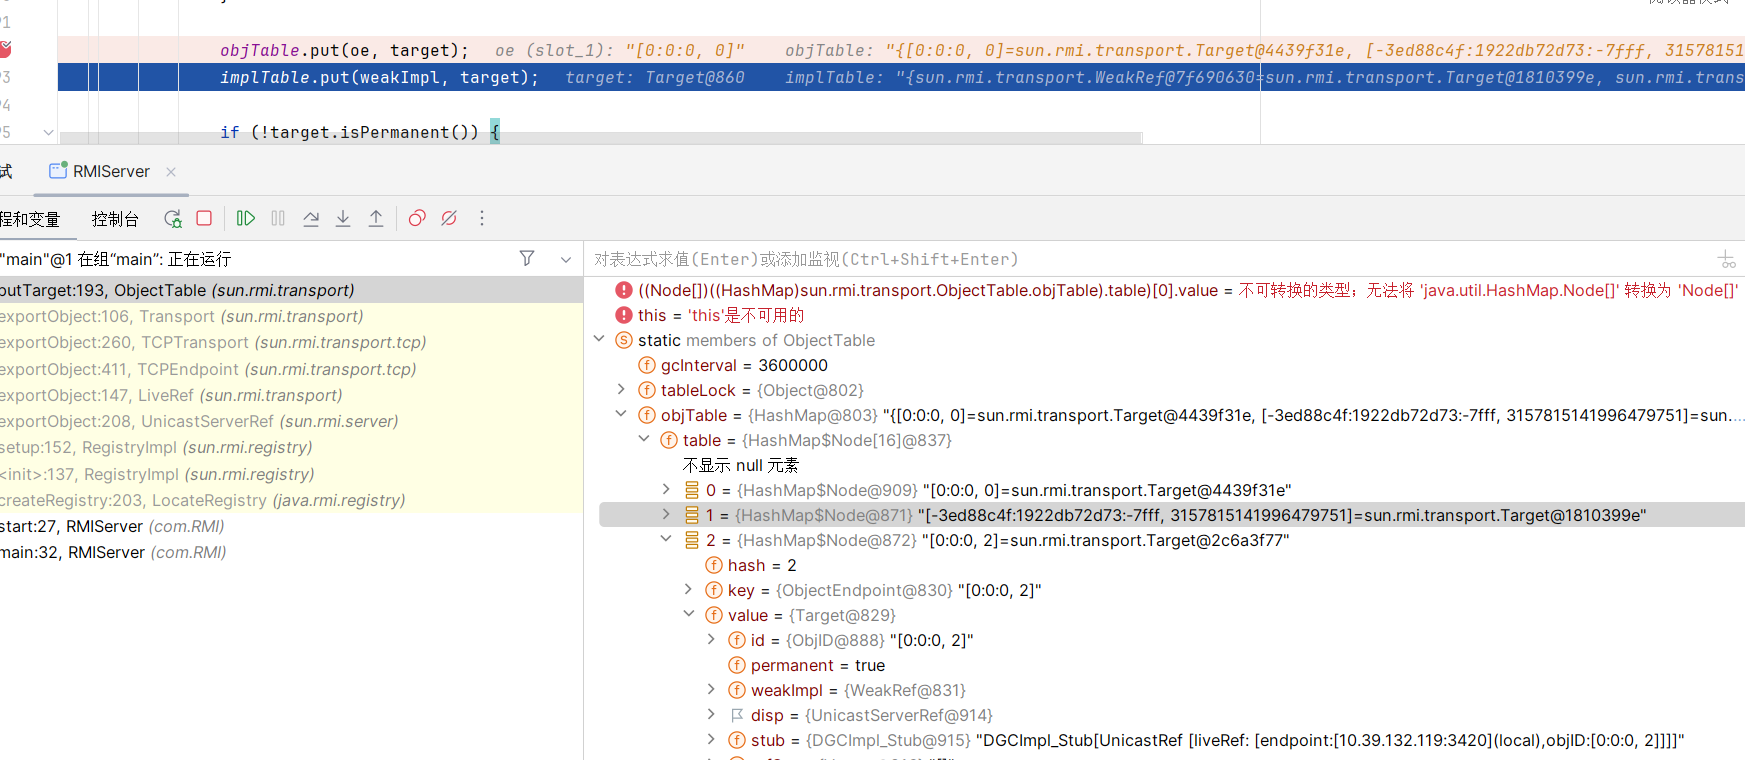Image resolution: width=1745 pixels, height=760 pixels.
Task: Click the breakpoint marker in editor gutter
Action: point(6,49)
